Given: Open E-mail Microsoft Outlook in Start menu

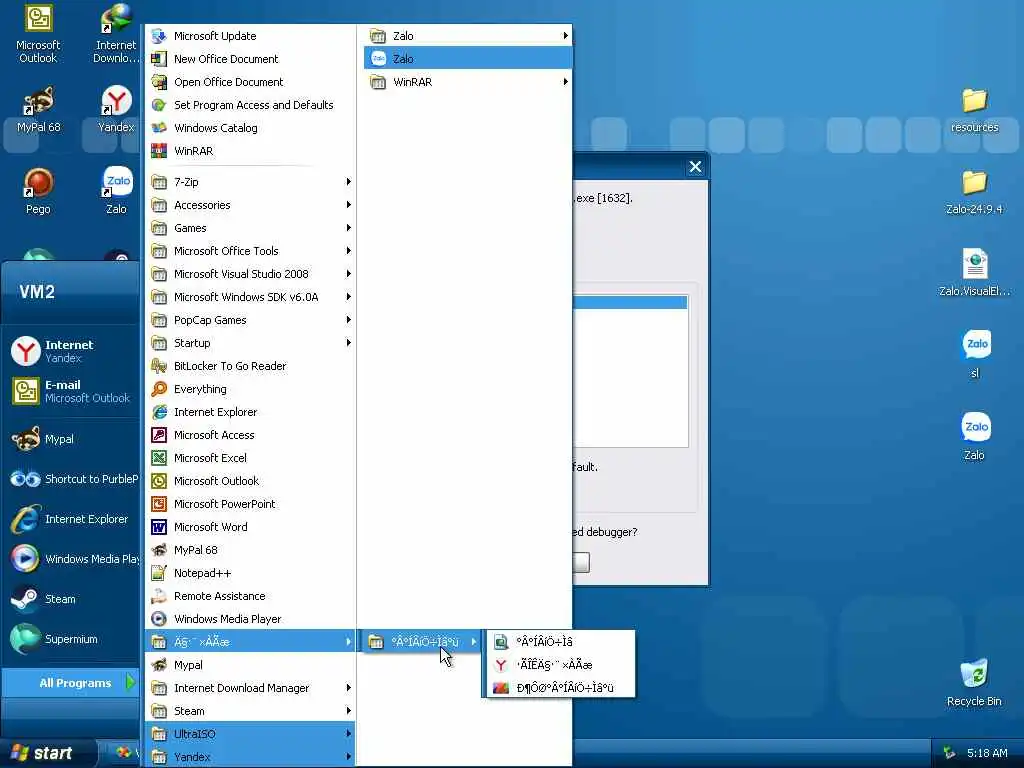Looking at the screenshot, I should point(71,391).
